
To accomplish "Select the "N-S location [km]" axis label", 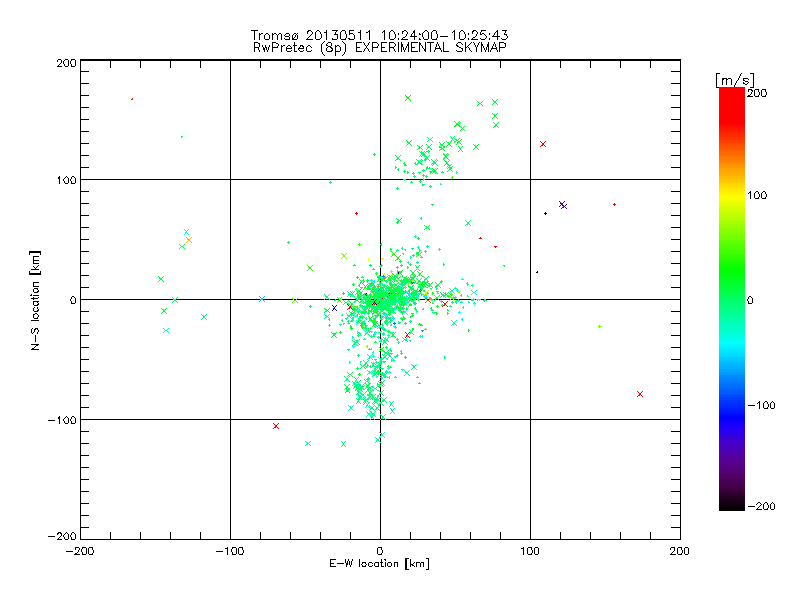I will pos(35,301).
